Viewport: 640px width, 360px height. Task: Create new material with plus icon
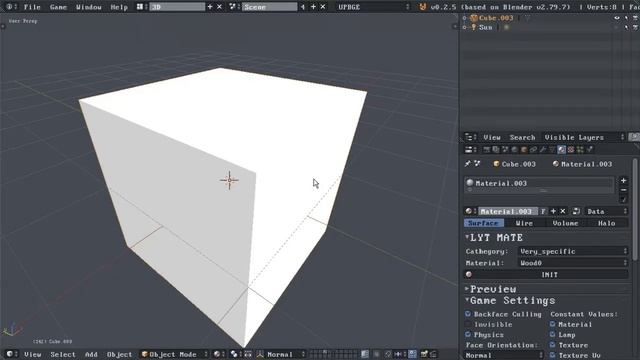pos(553,211)
